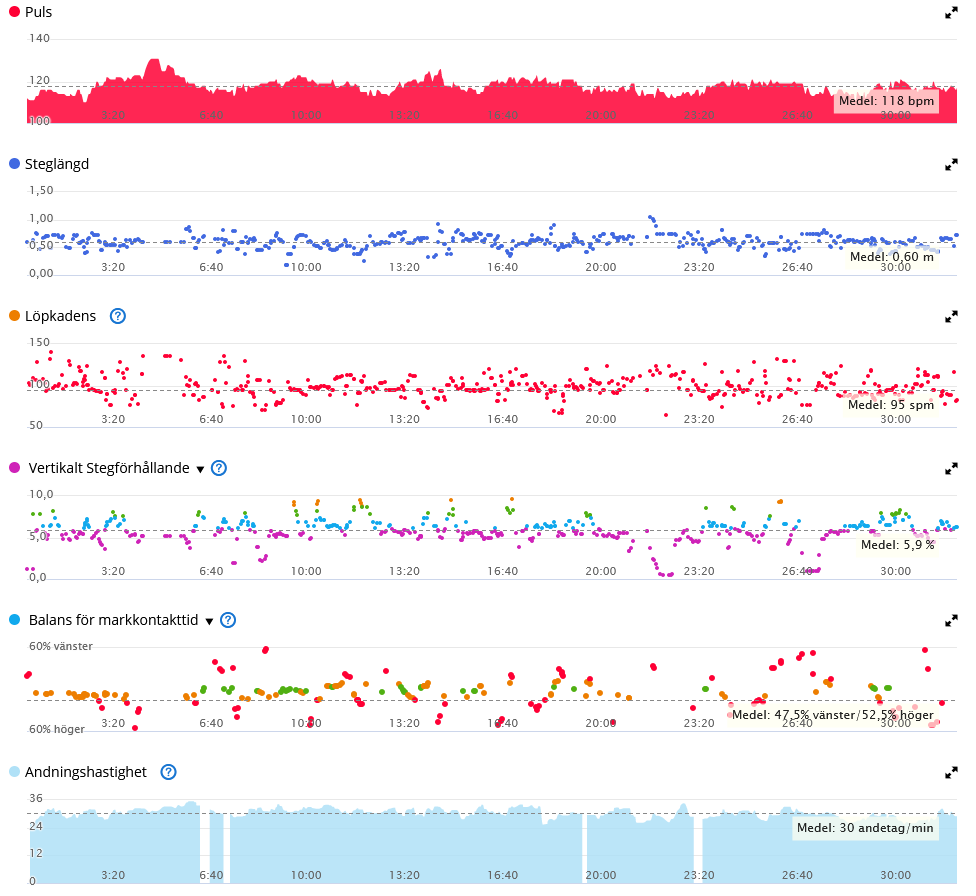Click the 150 axis value on Löpkadens chart
The image size is (976, 896).
tap(39, 342)
